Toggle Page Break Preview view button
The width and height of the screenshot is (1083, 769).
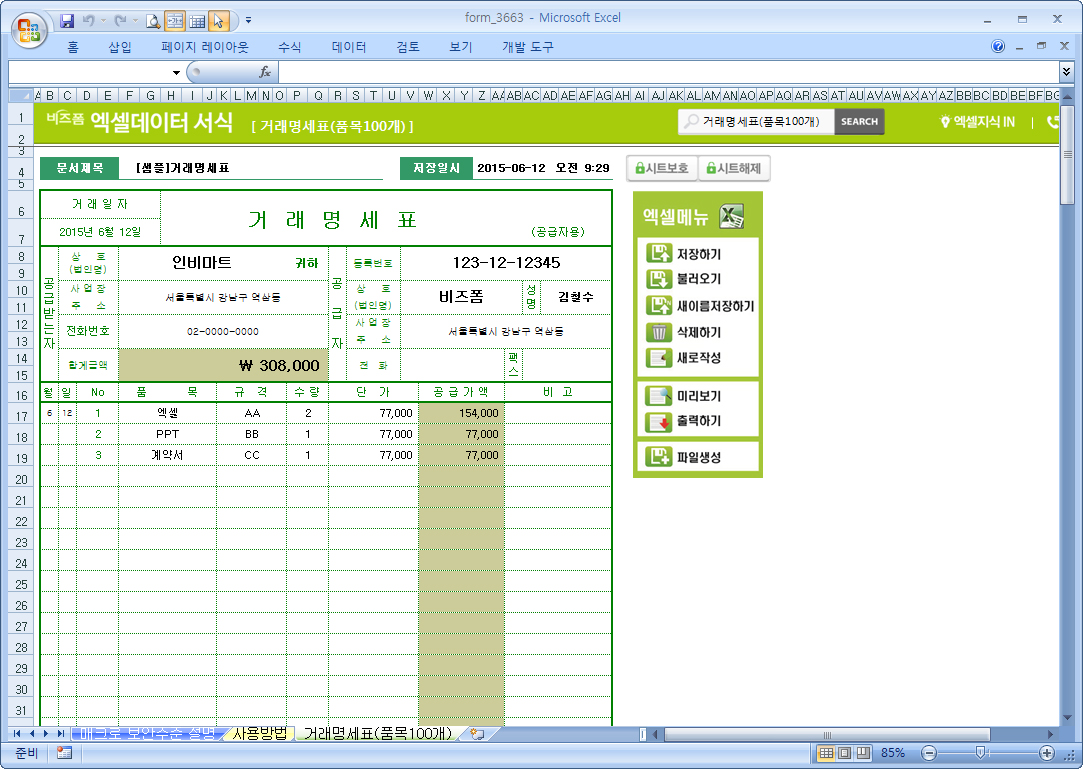[x=861, y=753]
